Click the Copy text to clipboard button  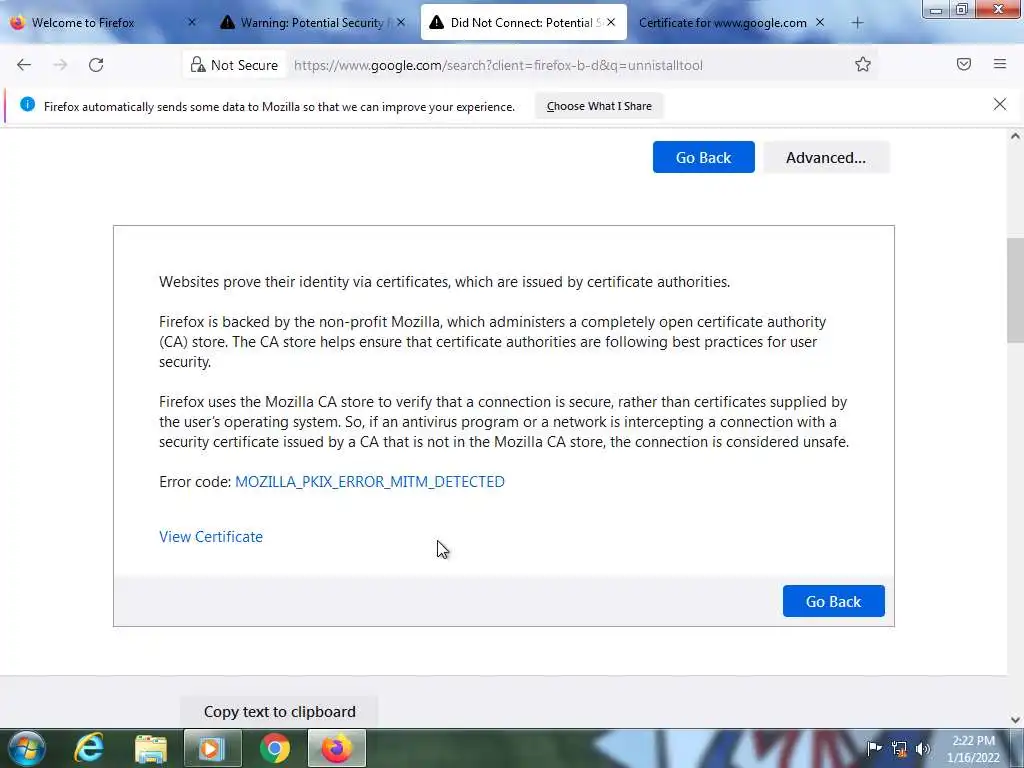point(280,712)
